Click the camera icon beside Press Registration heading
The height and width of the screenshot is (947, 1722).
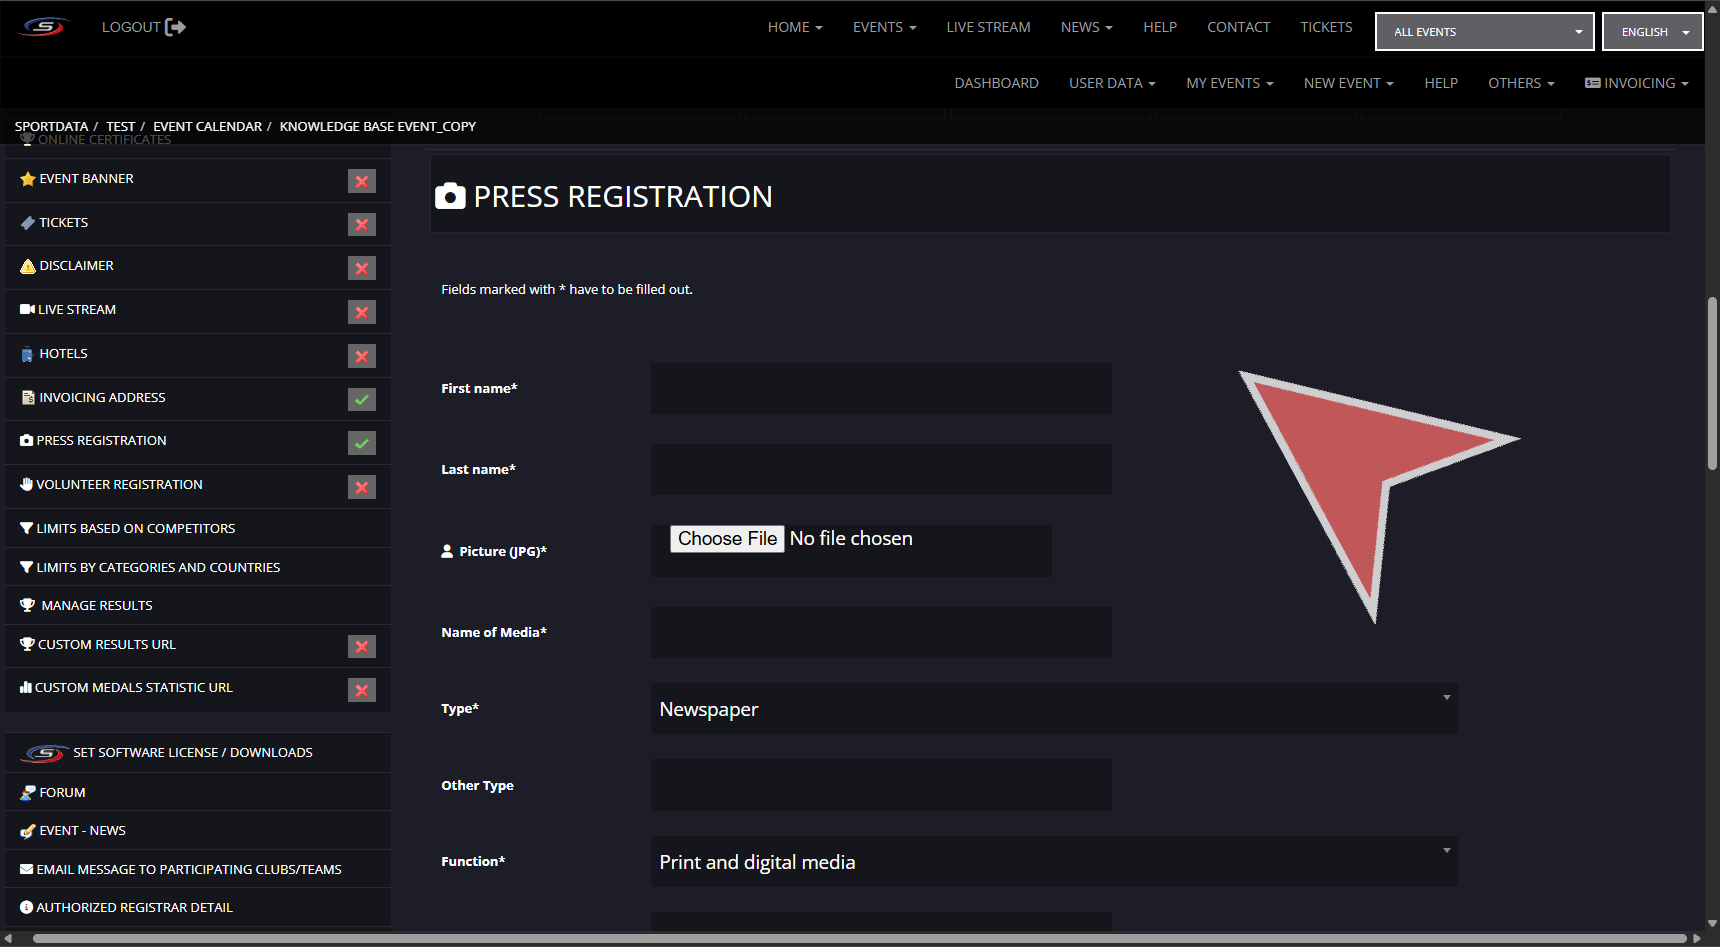click(x=450, y=196)
